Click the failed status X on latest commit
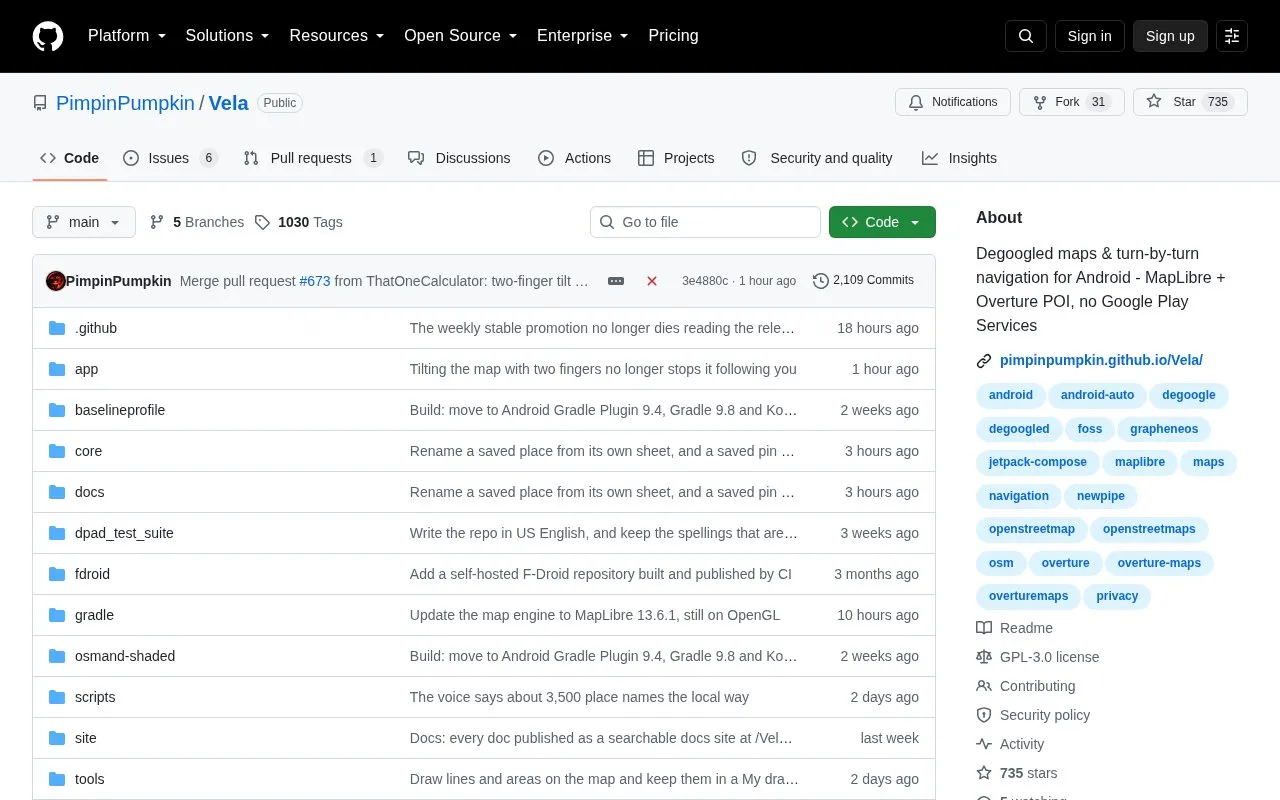 (652, 281)
